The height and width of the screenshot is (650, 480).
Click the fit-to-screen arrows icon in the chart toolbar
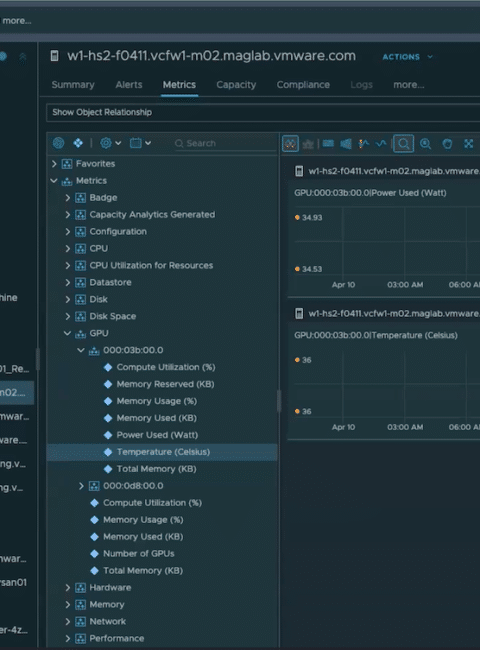[468, 144]
